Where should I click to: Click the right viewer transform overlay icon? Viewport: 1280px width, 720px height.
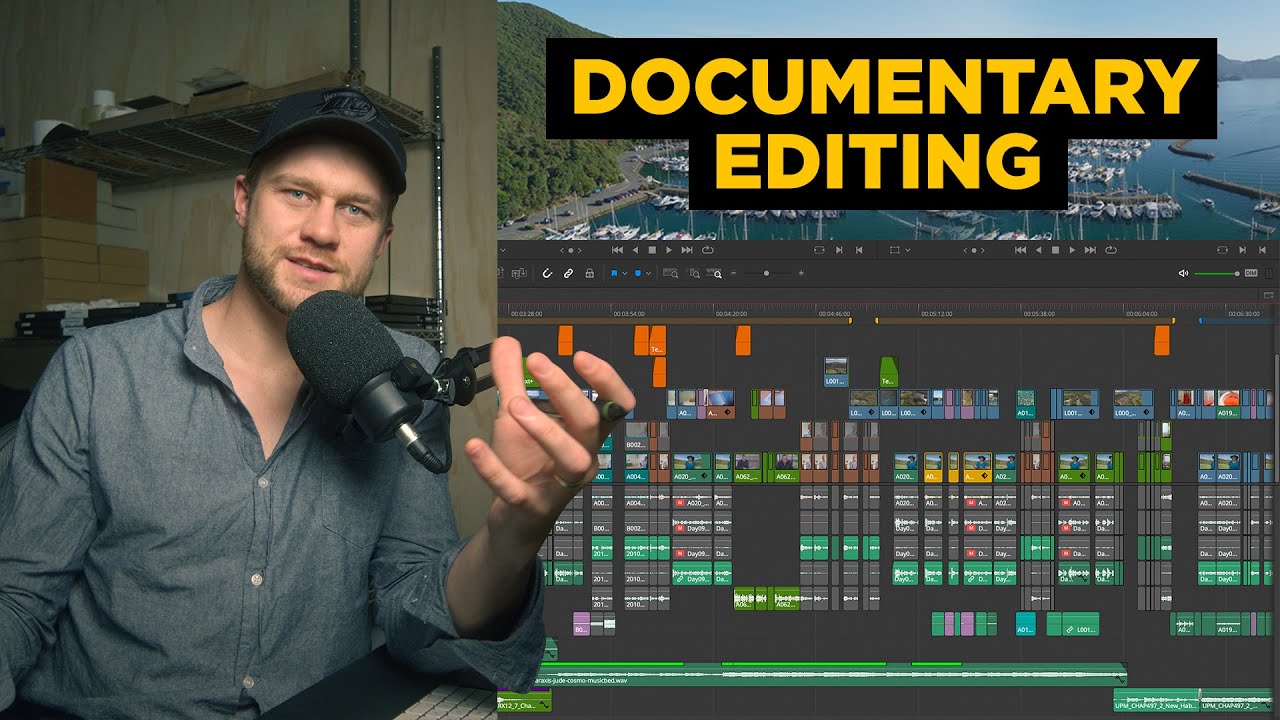tap(895, 250)
